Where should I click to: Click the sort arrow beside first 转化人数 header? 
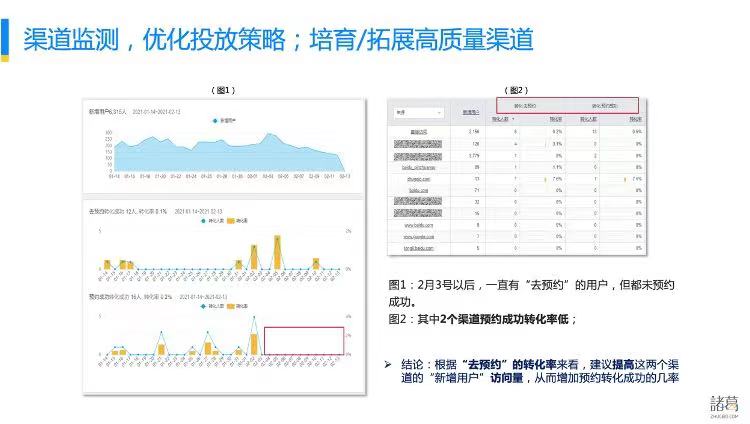(x=513, y=119)
